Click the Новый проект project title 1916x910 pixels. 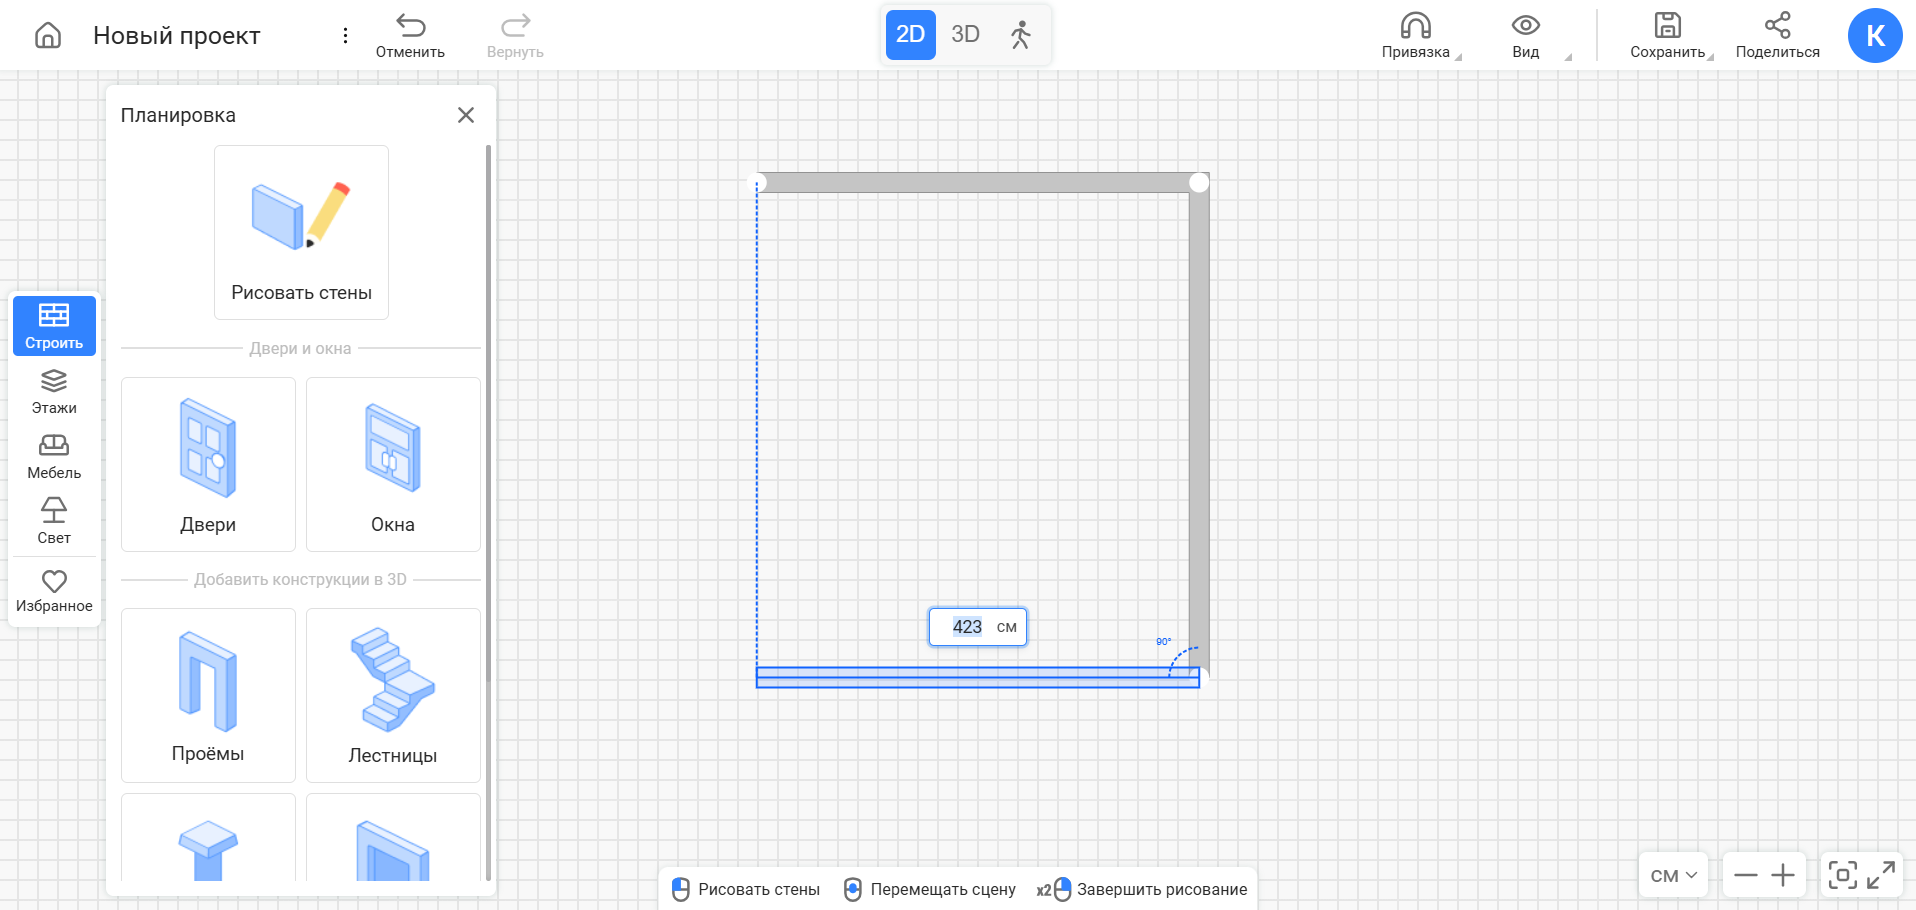click(176, 36)
